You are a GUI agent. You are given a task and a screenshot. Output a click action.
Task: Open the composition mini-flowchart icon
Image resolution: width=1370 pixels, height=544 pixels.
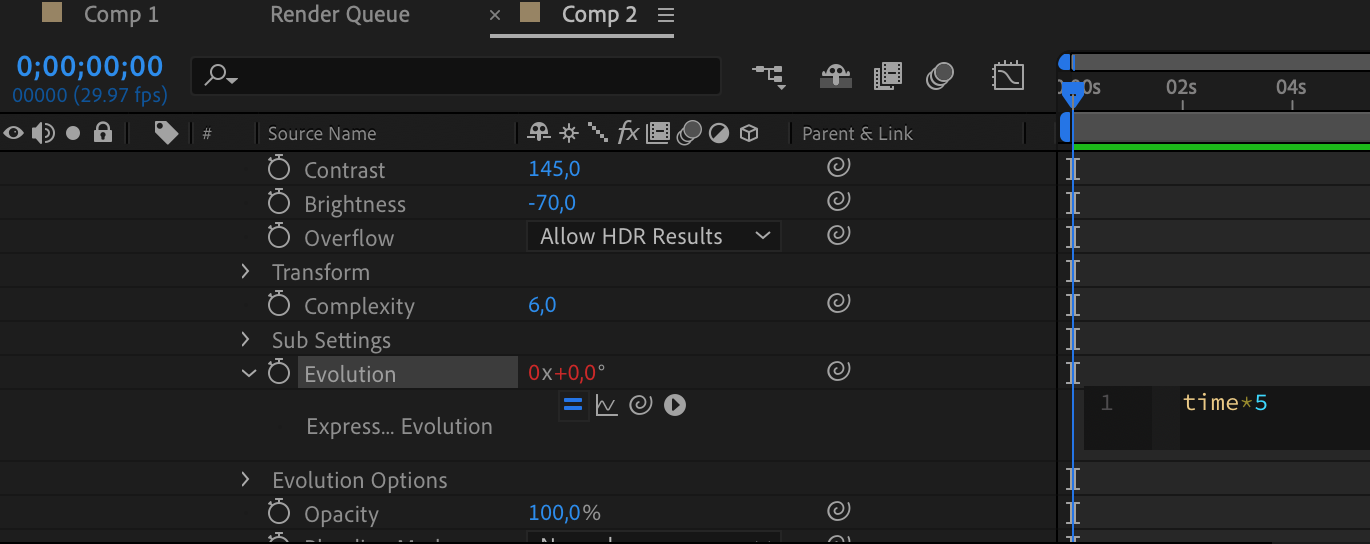(x=769, y=76)
